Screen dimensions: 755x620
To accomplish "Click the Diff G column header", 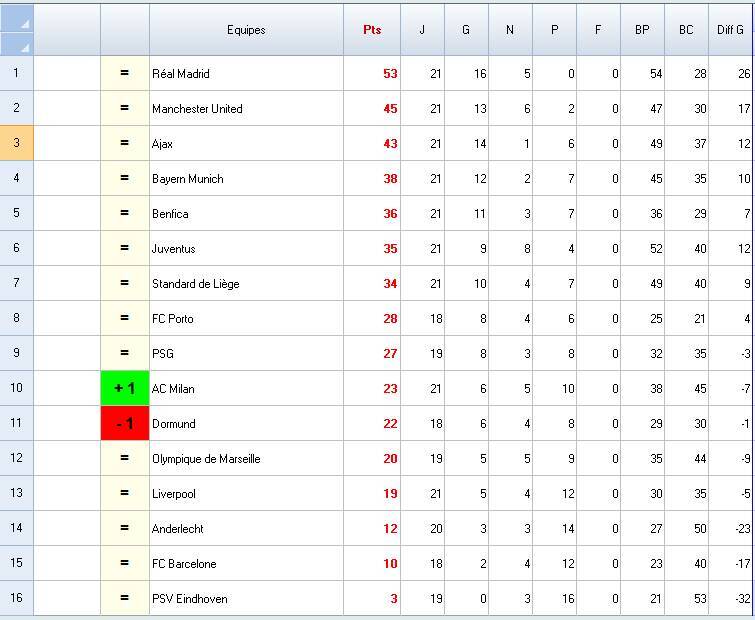I will coord(731,30).
